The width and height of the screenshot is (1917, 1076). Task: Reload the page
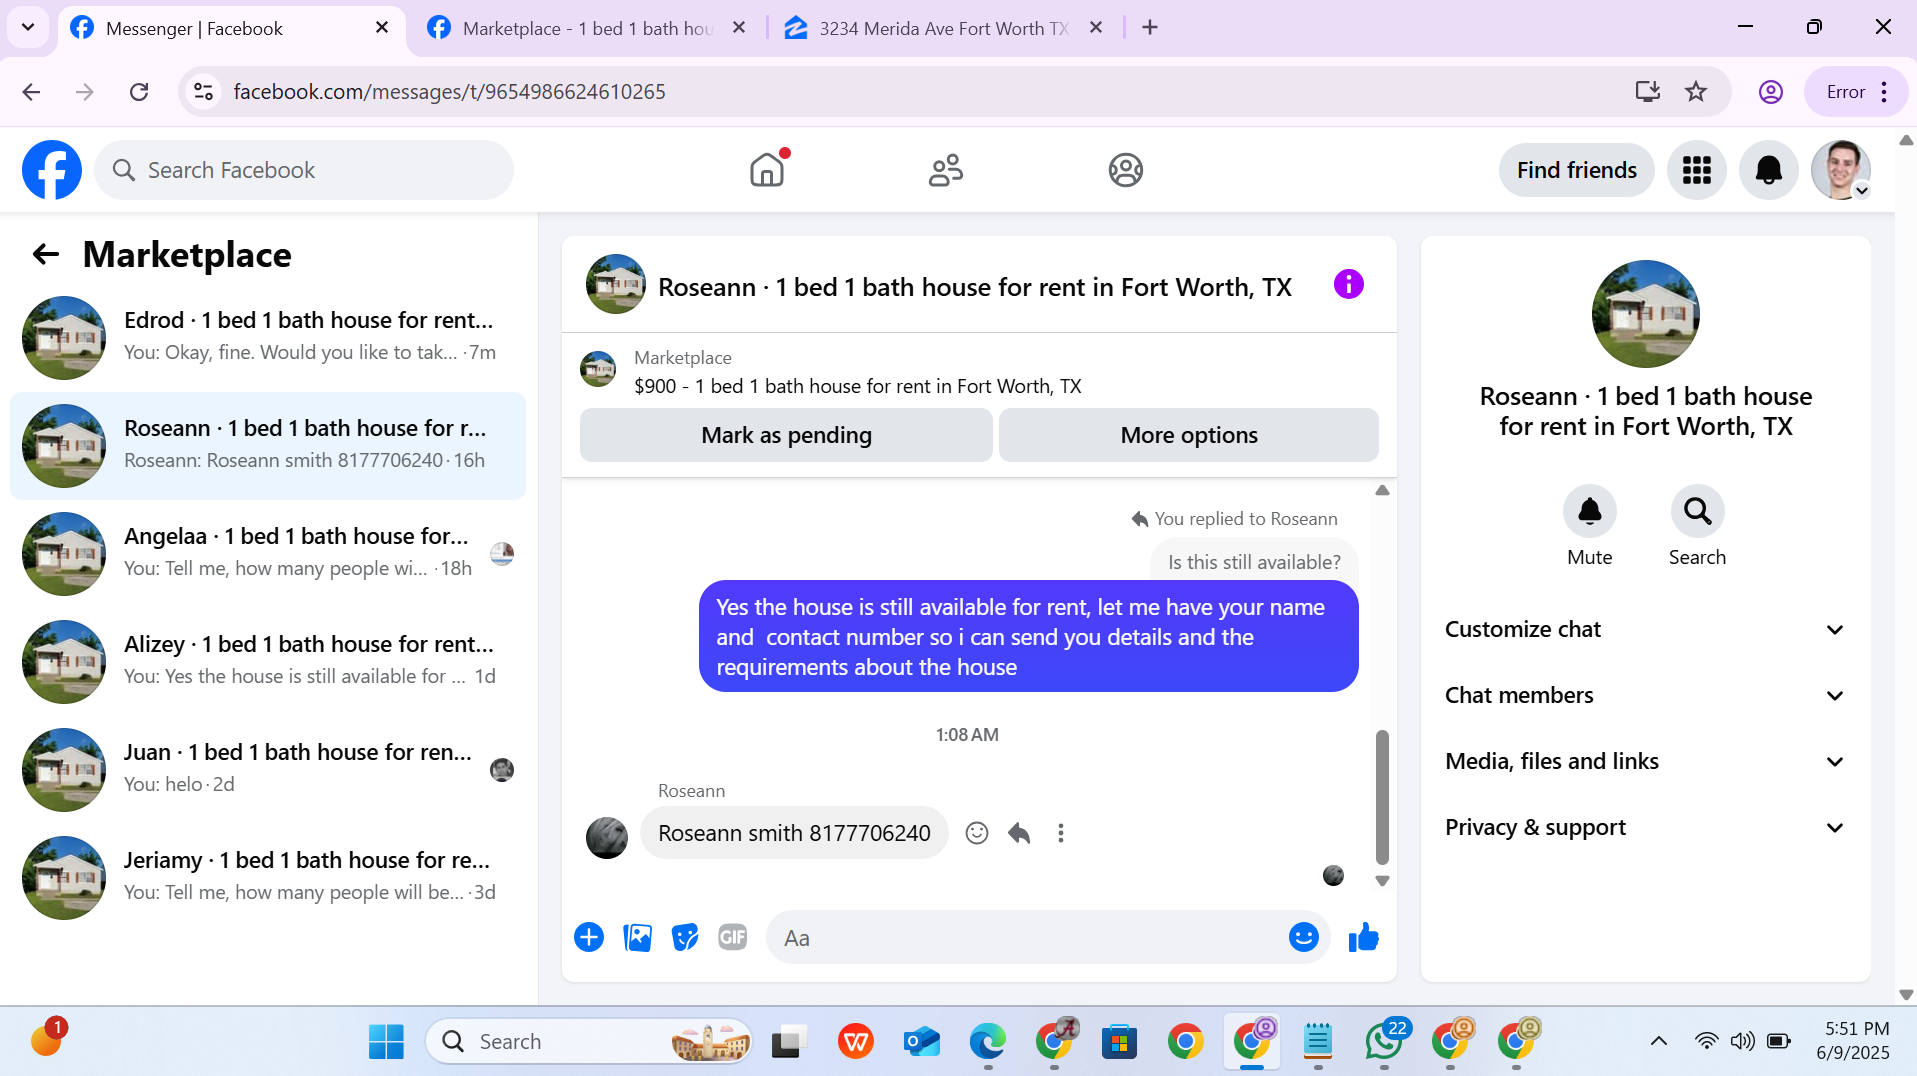click(139, 92)
